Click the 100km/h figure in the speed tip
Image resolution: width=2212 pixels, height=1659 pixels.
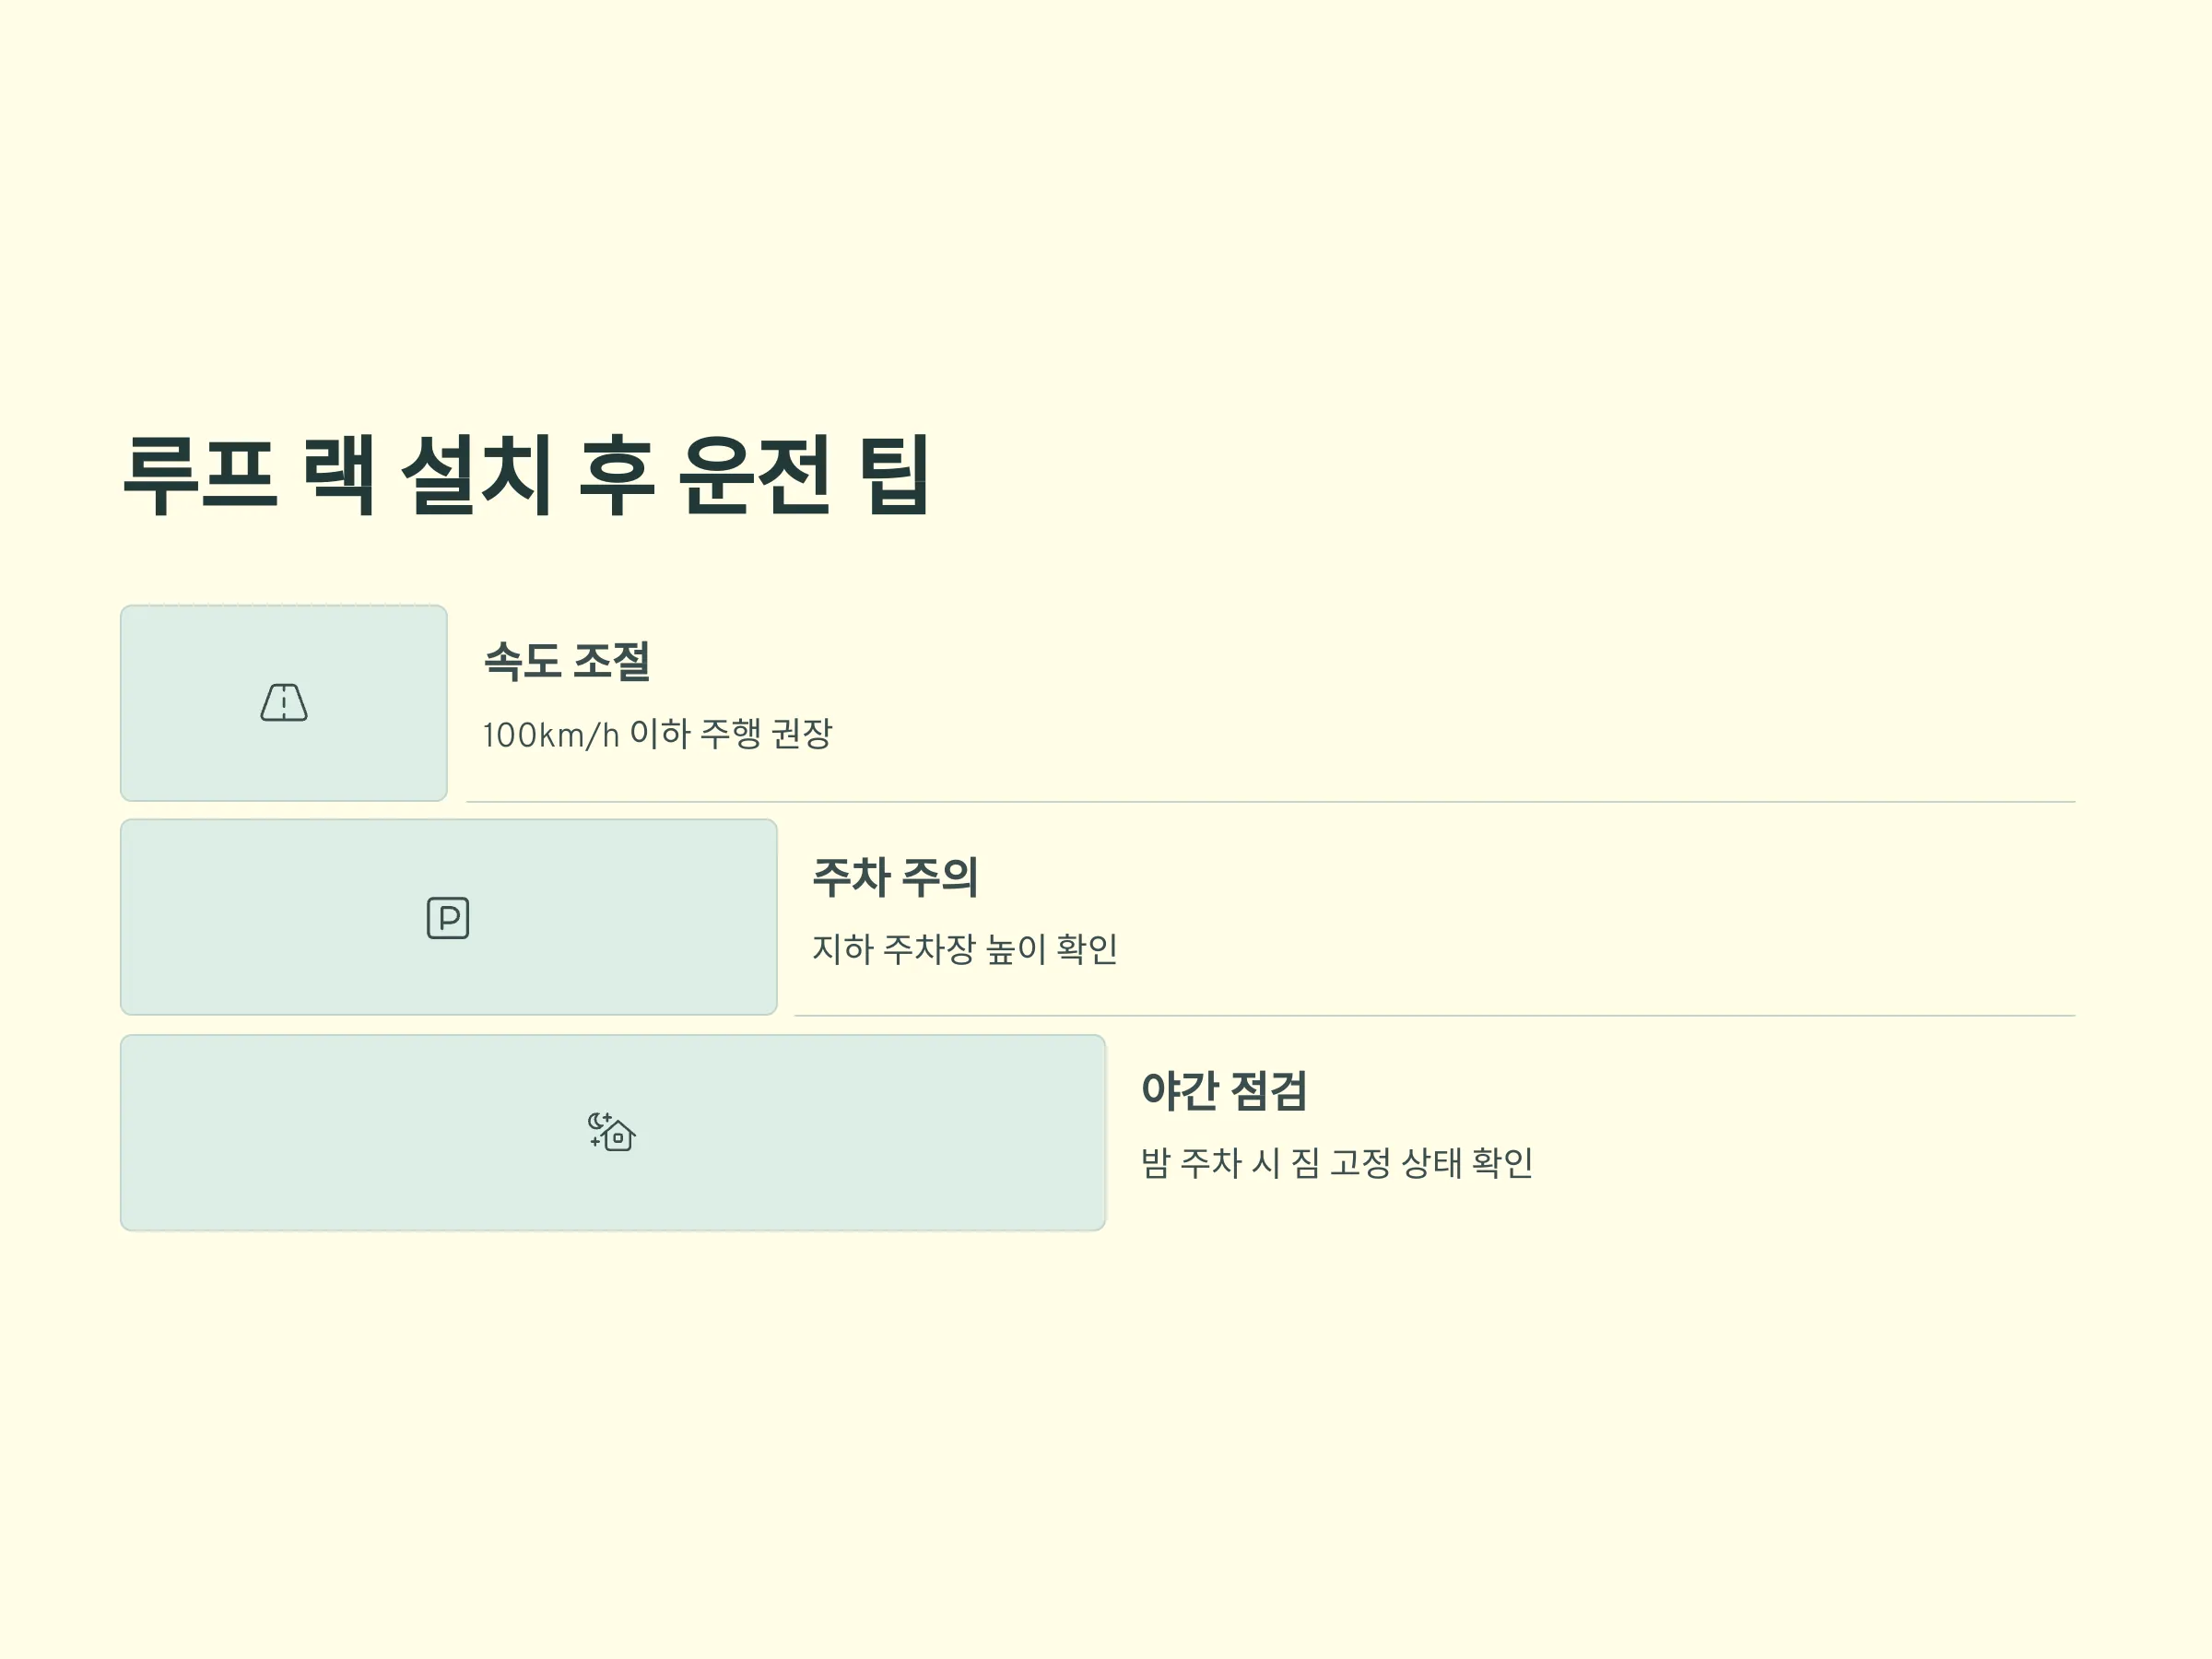551,734
